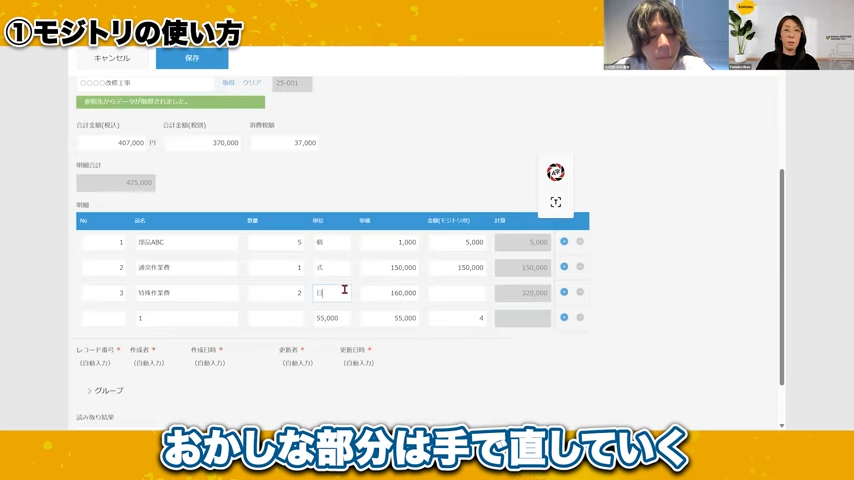Click the 25-001 field
Viewport: 854px width, 480px height.
pyautogui.click(x=292, y=83)
